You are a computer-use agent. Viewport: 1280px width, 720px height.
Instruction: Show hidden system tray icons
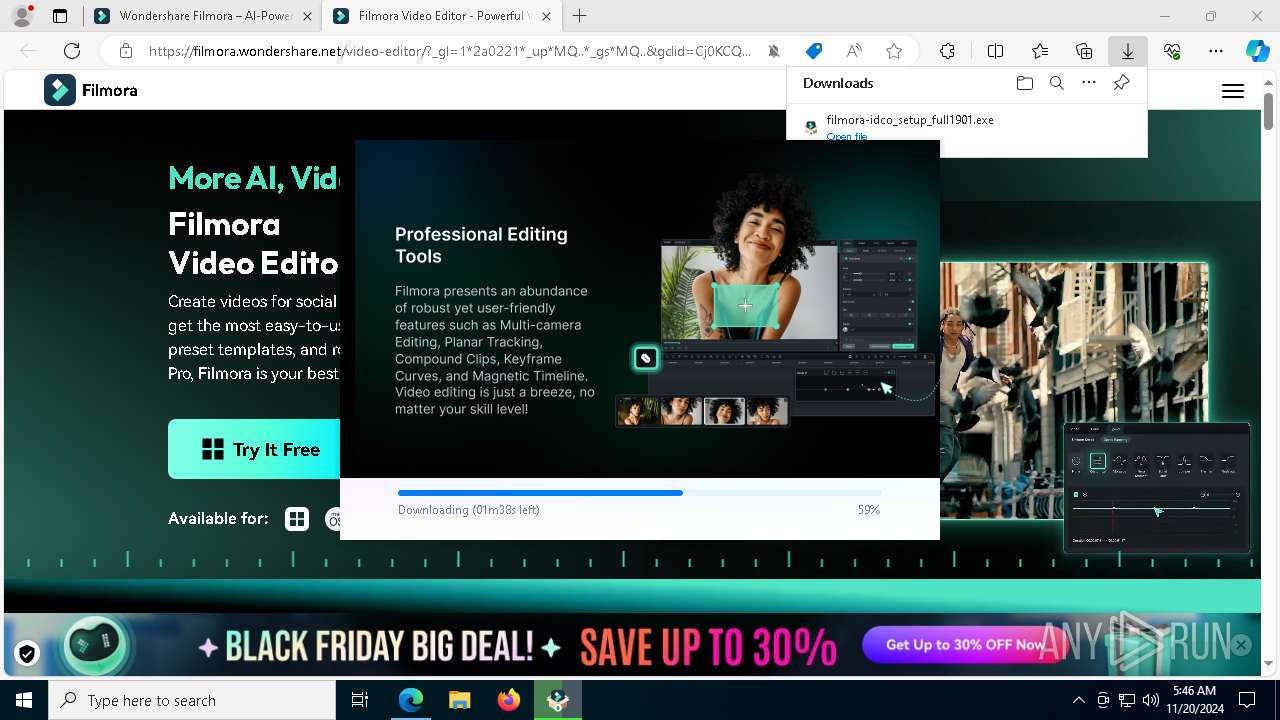click(1078, 700)
